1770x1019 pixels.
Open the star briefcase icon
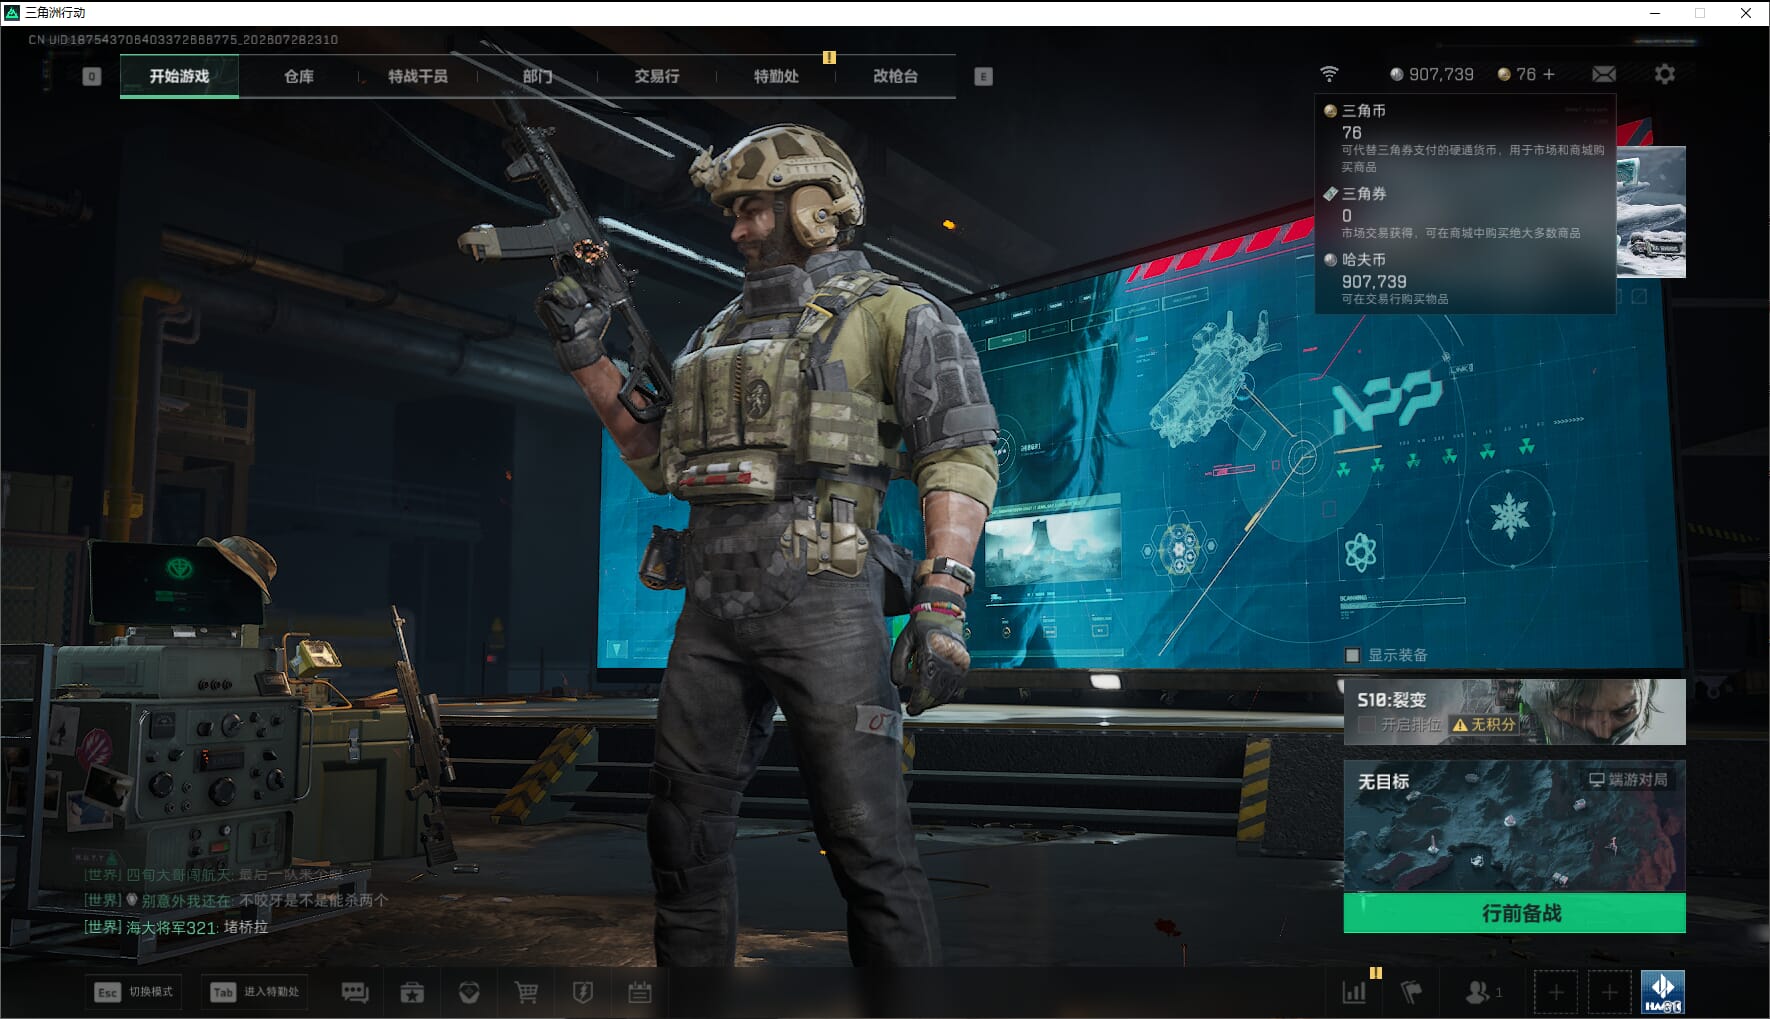click(x=412, y=992)
